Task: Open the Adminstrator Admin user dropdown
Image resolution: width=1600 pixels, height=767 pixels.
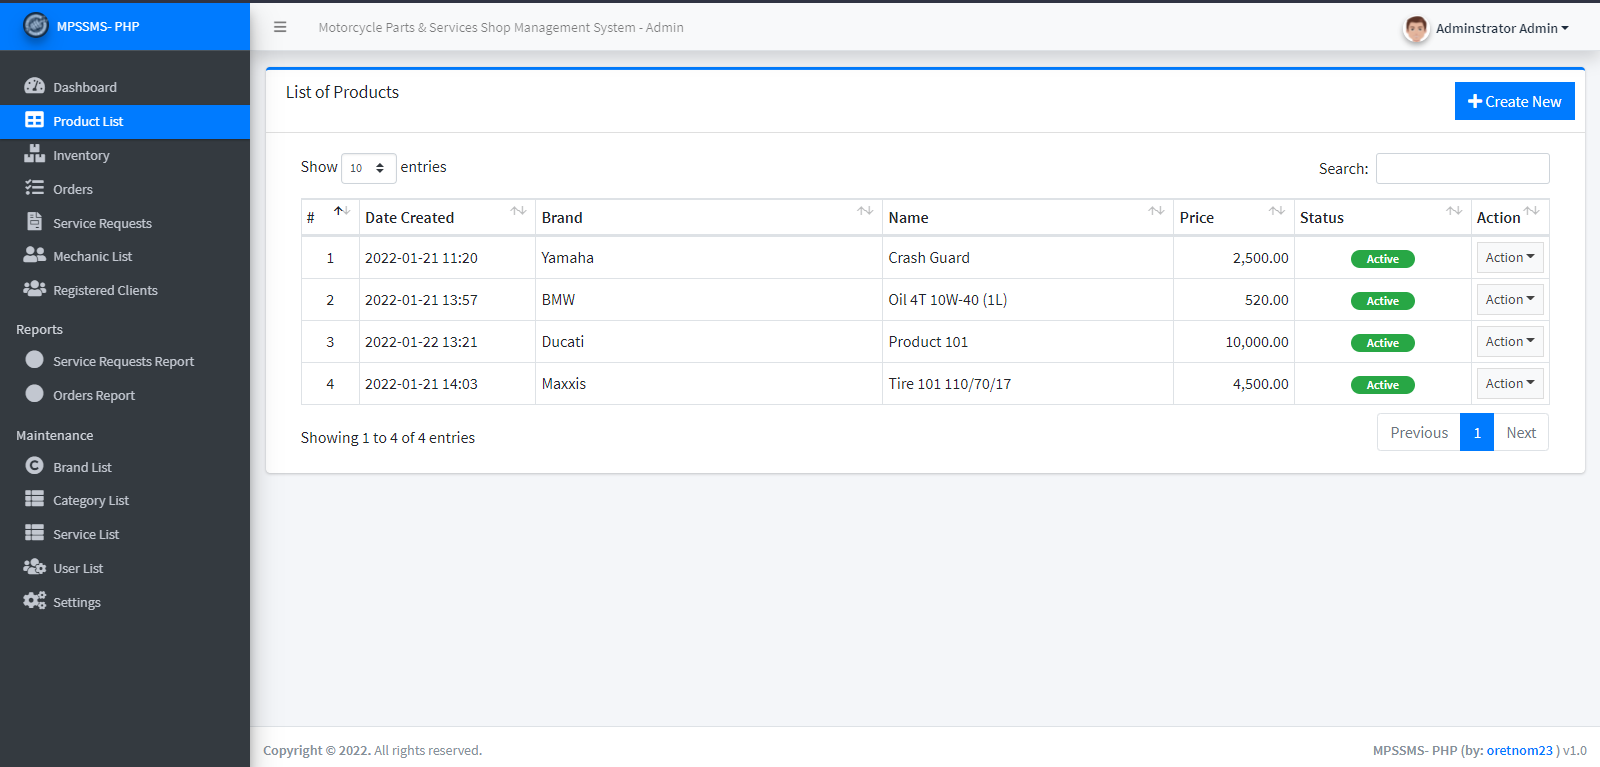Action: [x=1502, y=28]
